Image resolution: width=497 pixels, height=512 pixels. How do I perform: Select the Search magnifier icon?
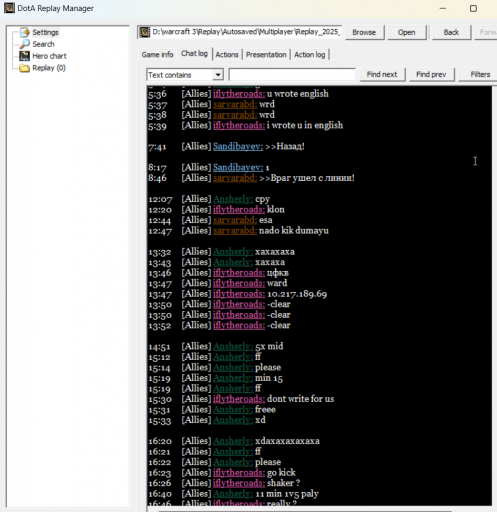[x=24, y=44]
